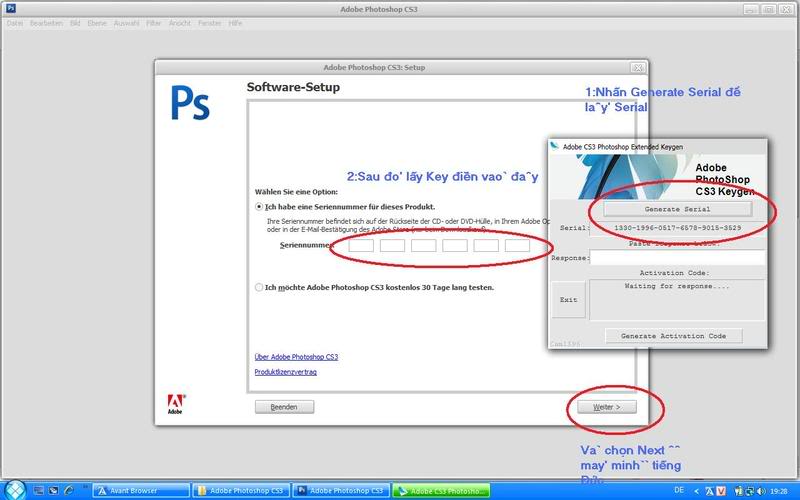
Task: Click the network connection tray icon
Action: pos(750,491)
